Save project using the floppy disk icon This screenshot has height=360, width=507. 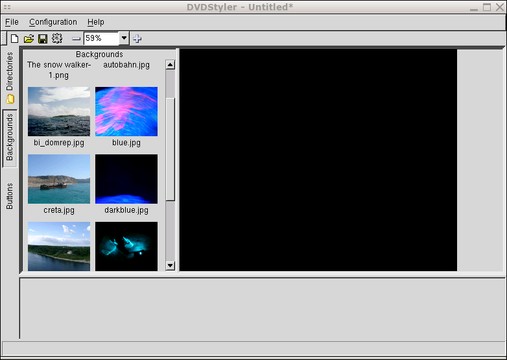(43, 39)
